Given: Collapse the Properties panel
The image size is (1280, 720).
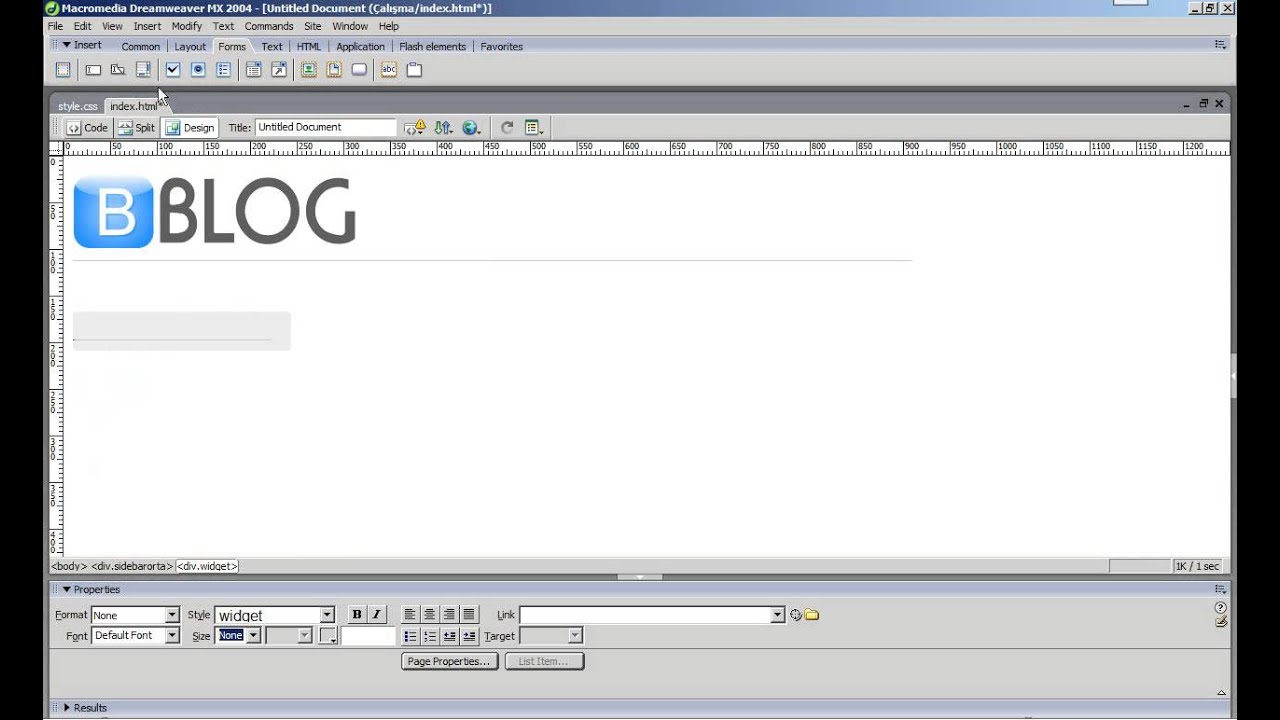Looking at the screenshot, I should tap(66, 589).
